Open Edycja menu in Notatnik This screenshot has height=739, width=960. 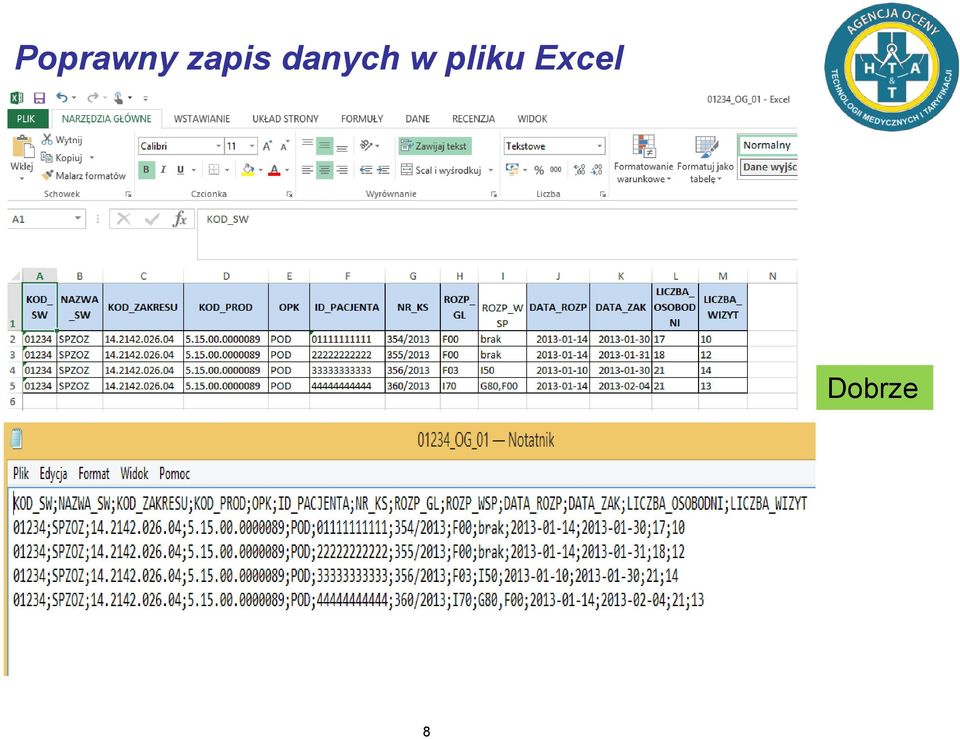(x=53, y=473)
